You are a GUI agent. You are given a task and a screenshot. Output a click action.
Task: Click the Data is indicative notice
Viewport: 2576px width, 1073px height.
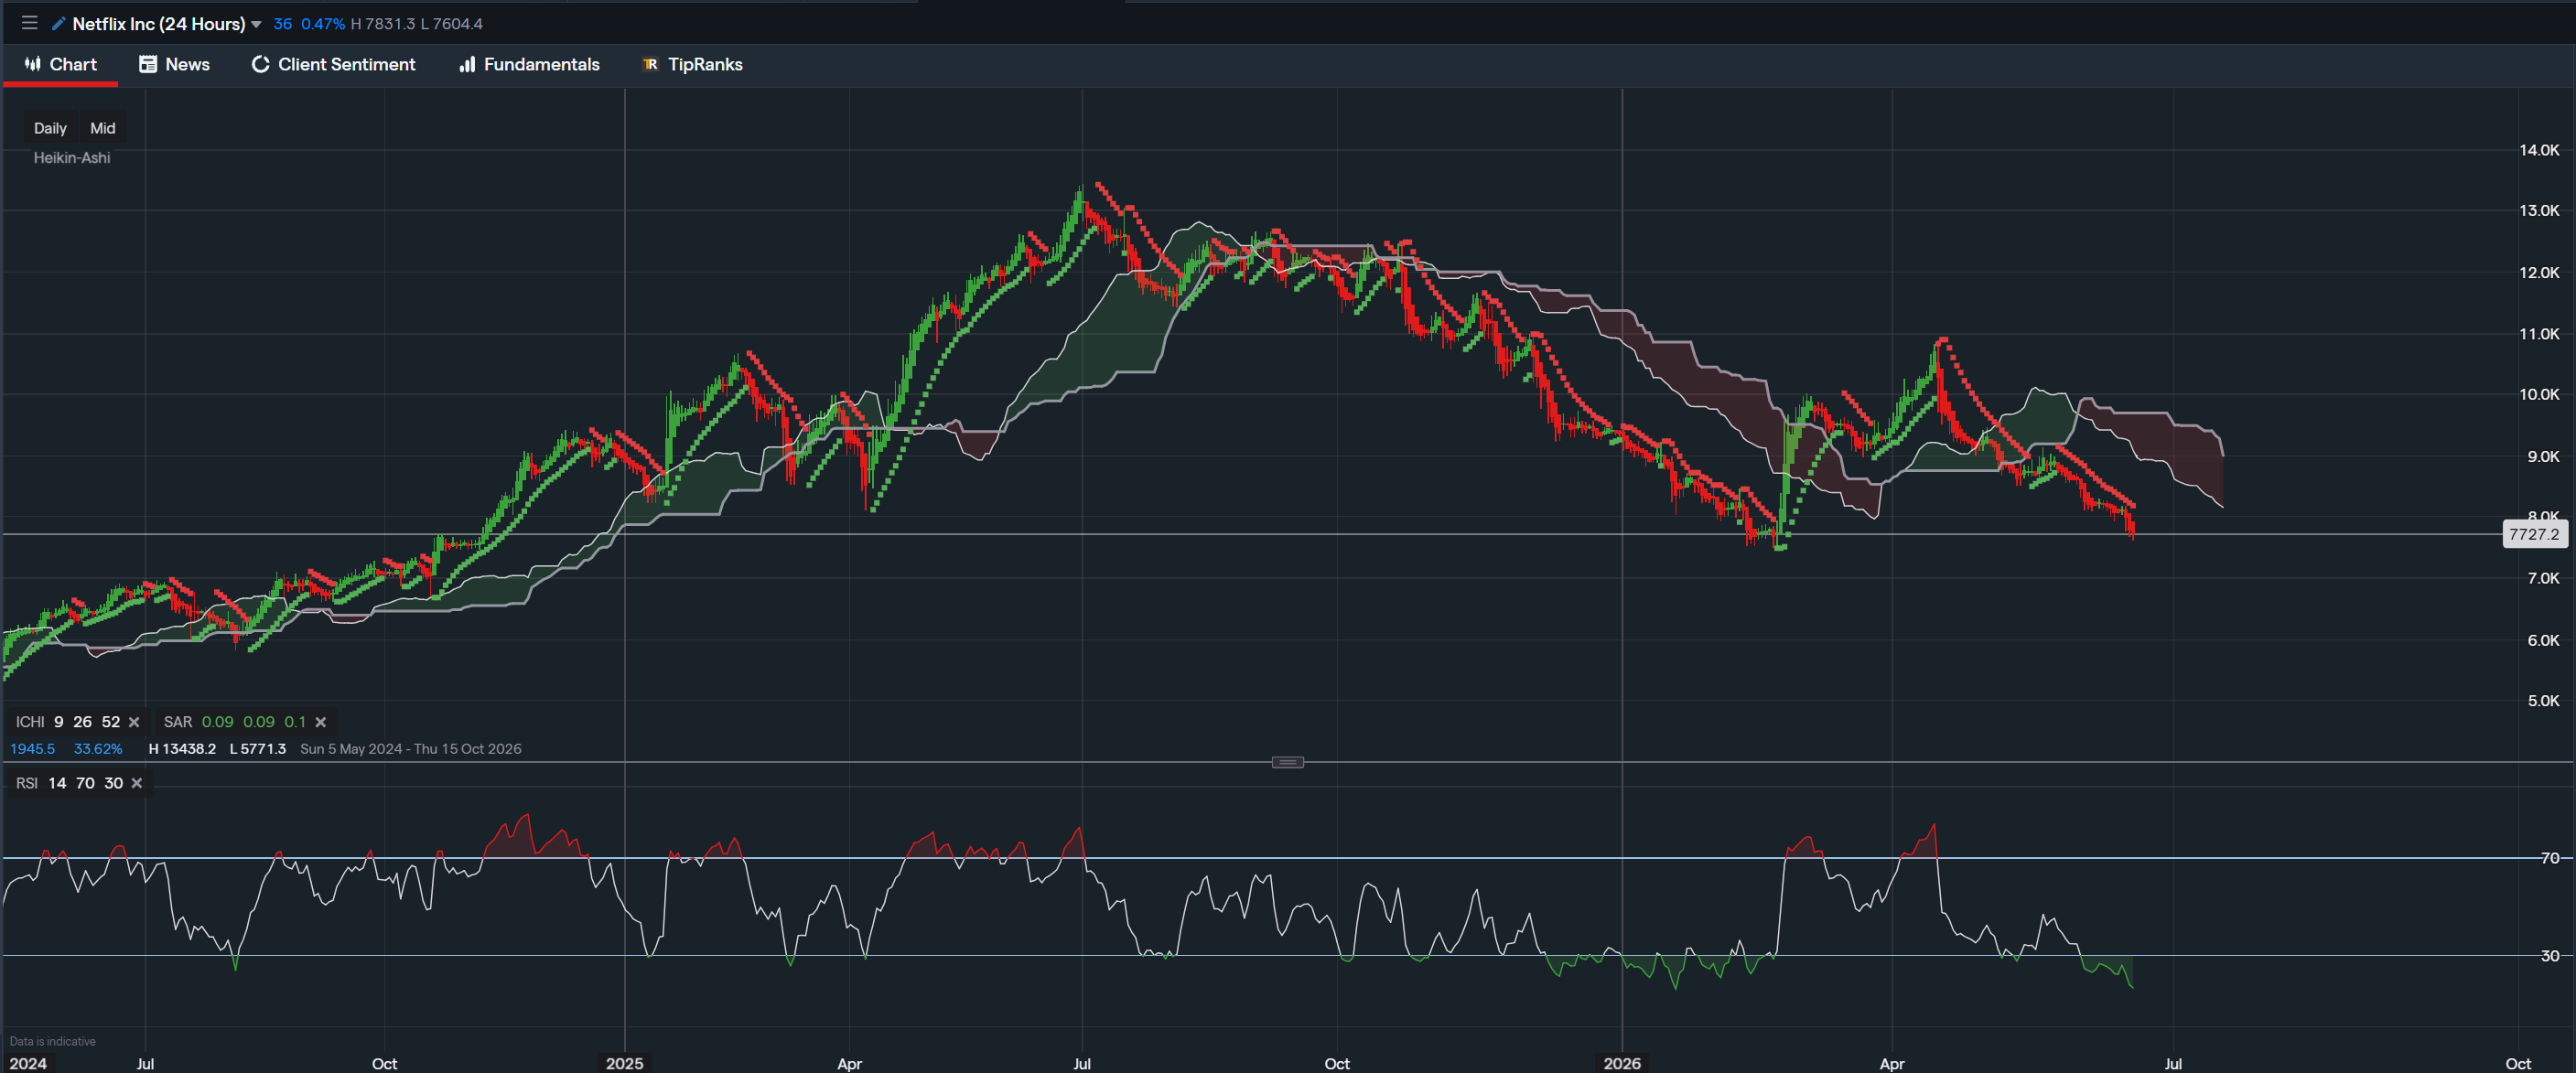[x=53, y=1041]
